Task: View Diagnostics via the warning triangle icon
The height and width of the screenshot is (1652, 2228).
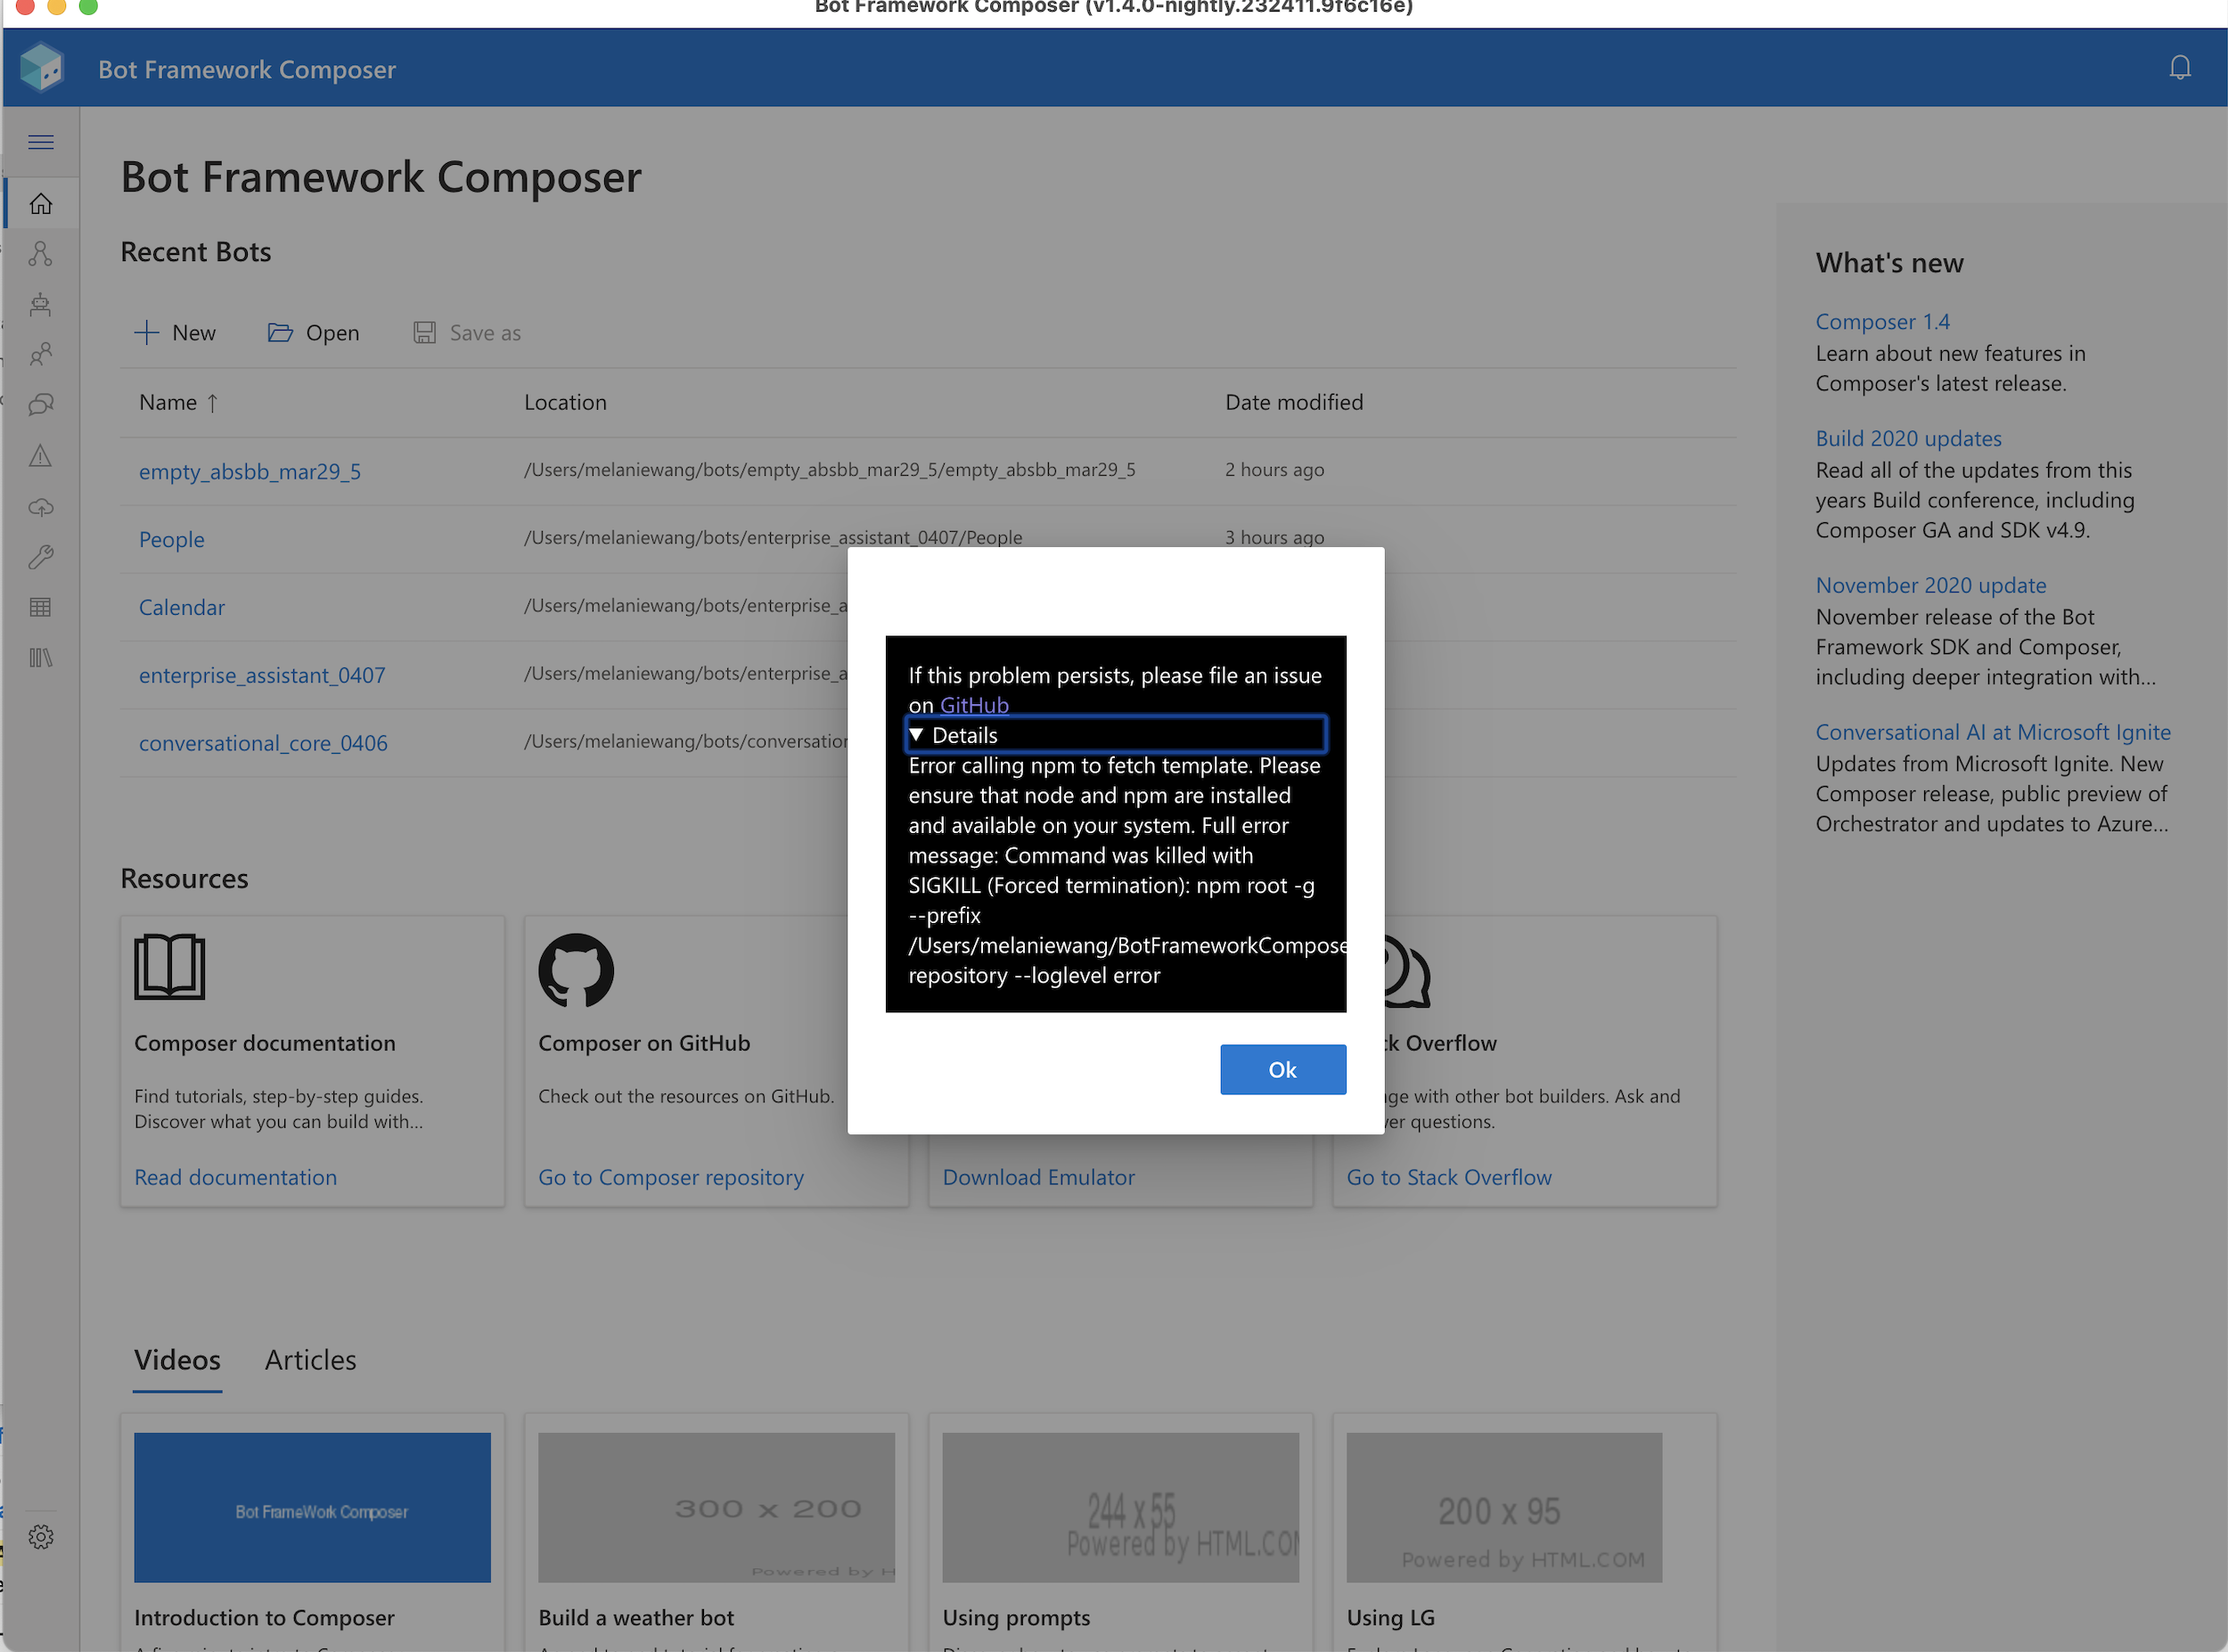Action: [41, 456]
